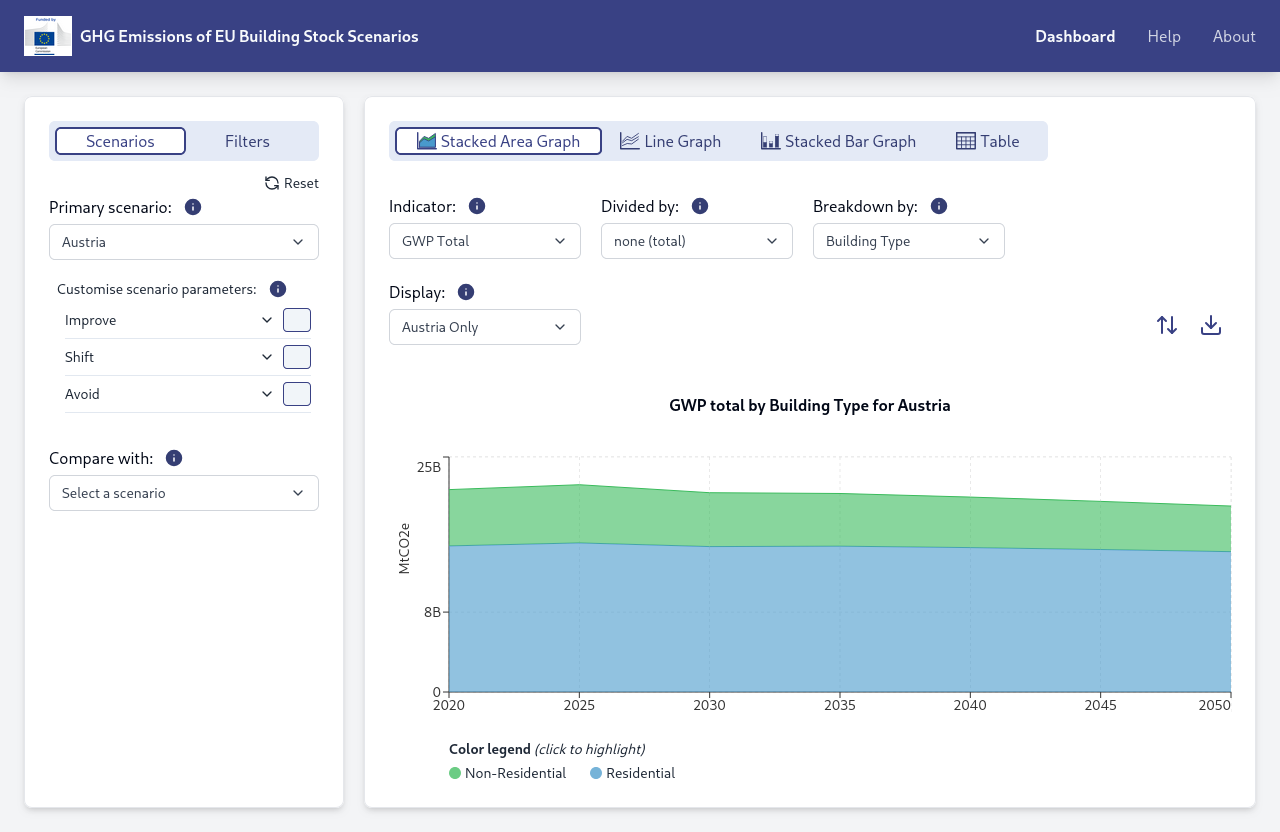Open the Help page link
Screen dimensions: 1280x832
[1164, 36]
